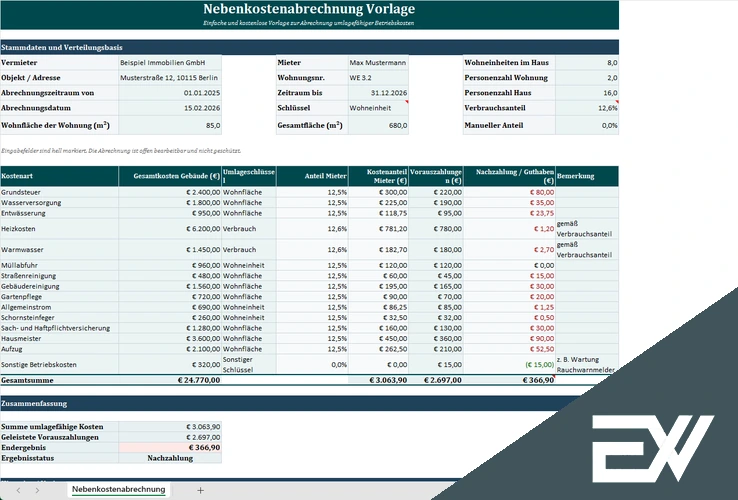This screenshot has width=738, height=500.
Task: Select the pink Endergebnis cell € 366,90
Action: pyautogui.click(x=170, y=448)
